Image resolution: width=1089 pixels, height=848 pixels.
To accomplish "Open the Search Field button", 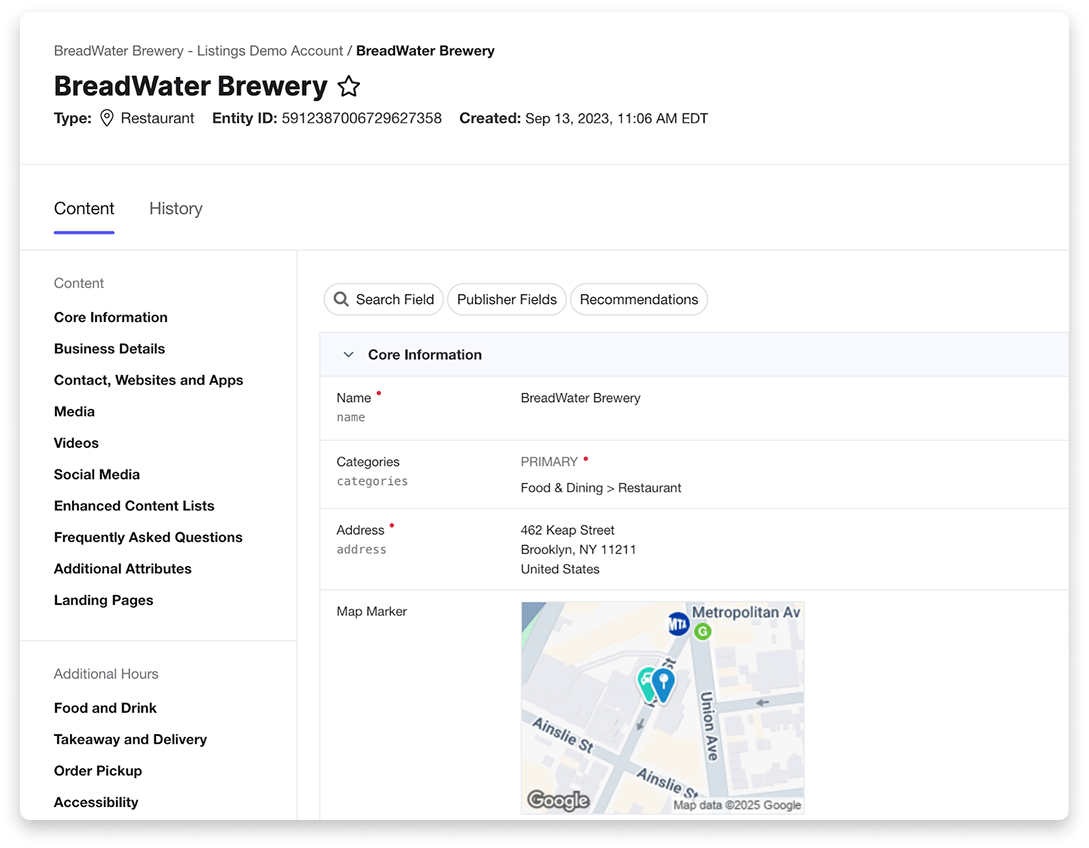I will 383,299.
